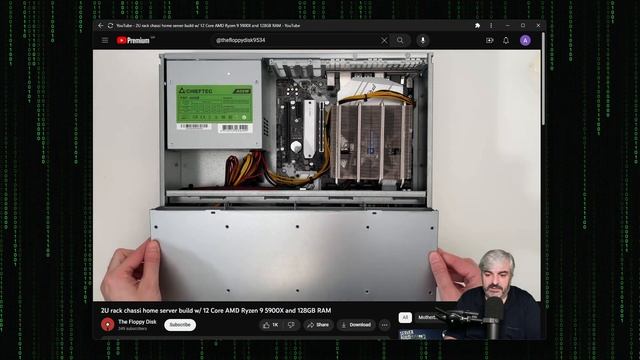Image resolution: width=640 pixels, height=360 pixels.
Task: Like the video with thumbs up
Action: [x=271, y=325]
